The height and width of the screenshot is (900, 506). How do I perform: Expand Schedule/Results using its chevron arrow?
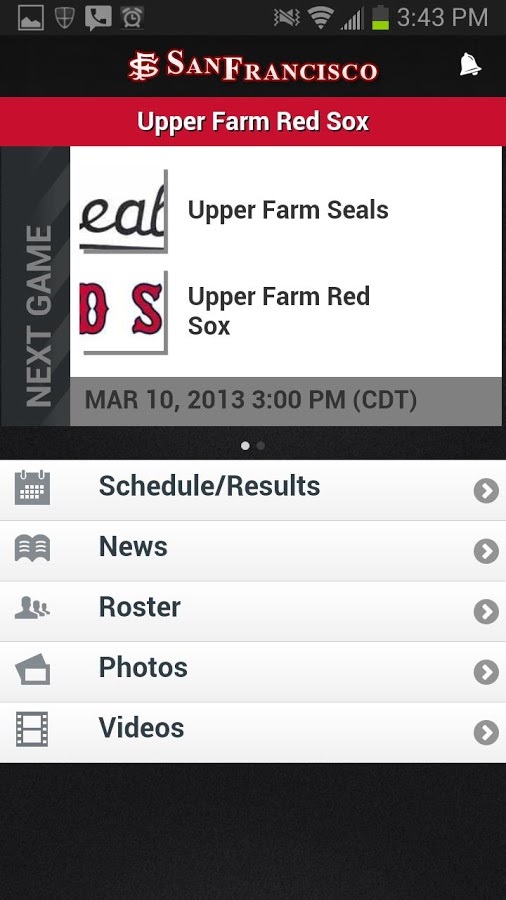click(x=486, y=491)
